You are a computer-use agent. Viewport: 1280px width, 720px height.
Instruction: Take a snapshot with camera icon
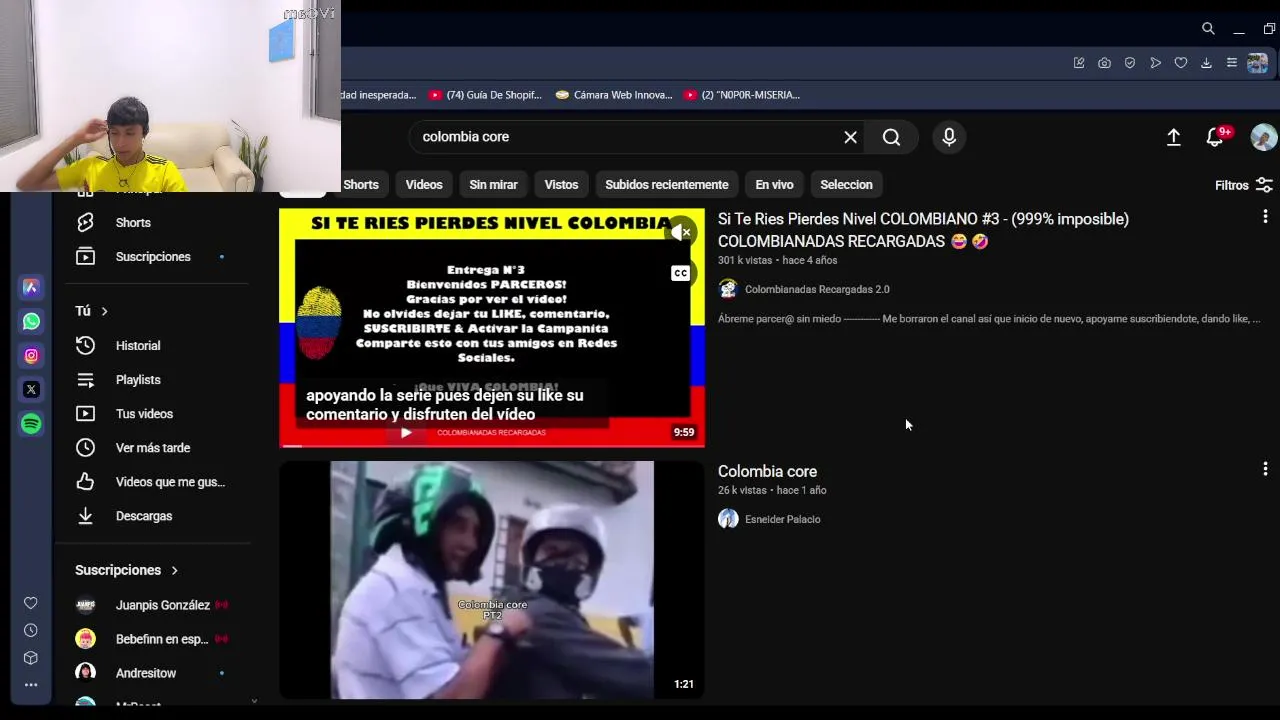(1104, 63)
